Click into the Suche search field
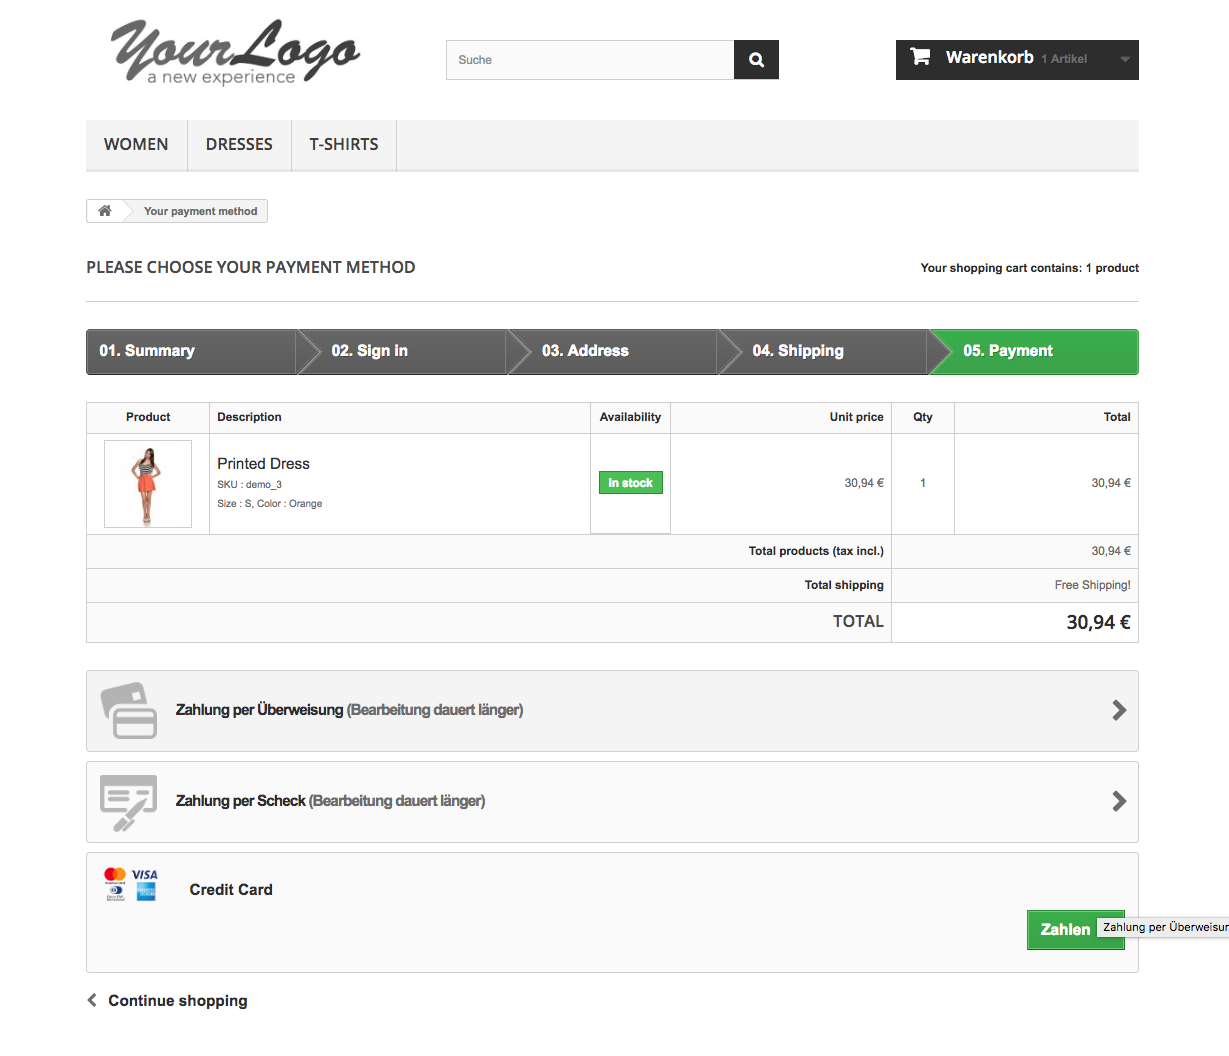The image size is (1229, 1056). tap(590, 60)
